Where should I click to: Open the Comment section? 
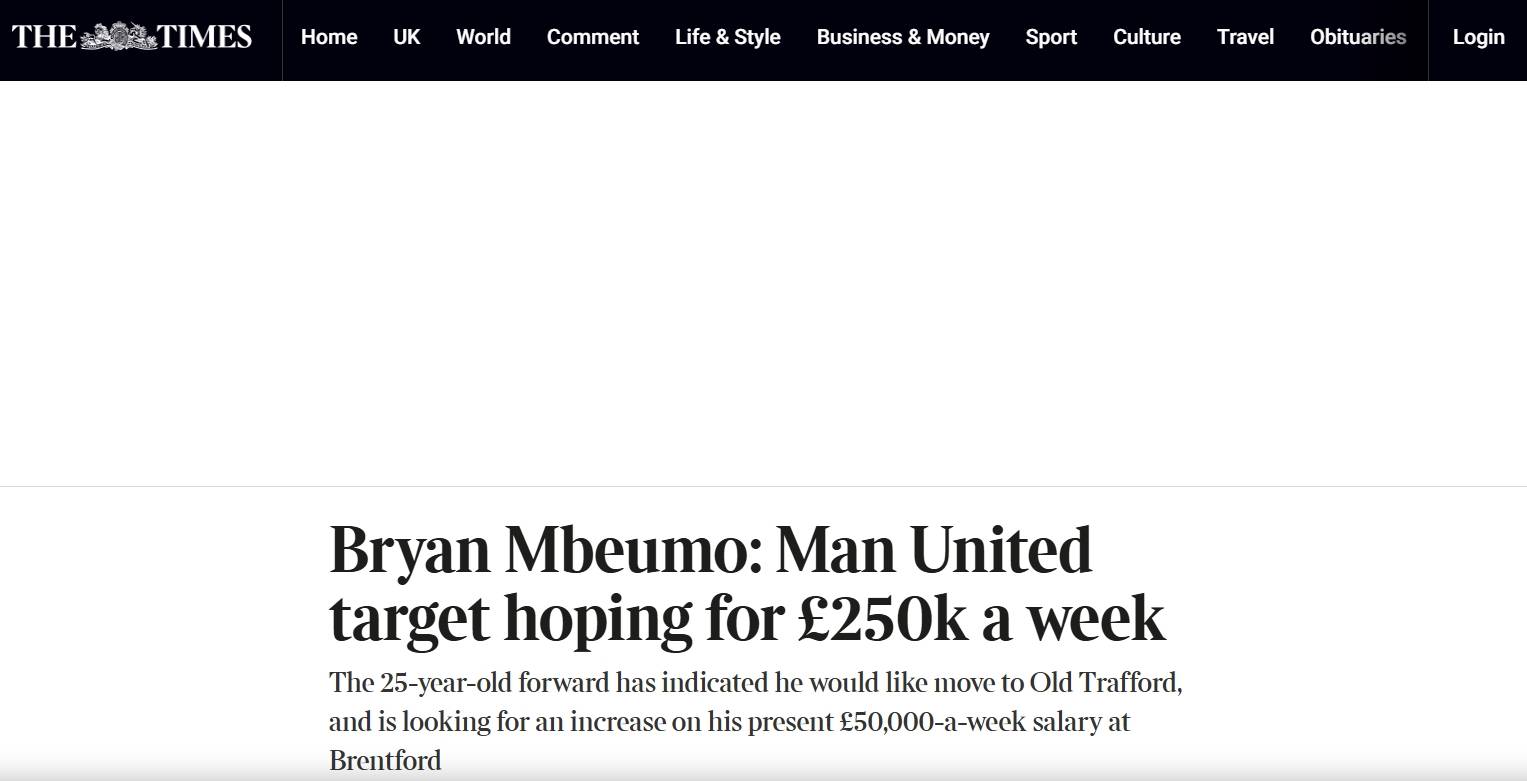click(593, 37)
